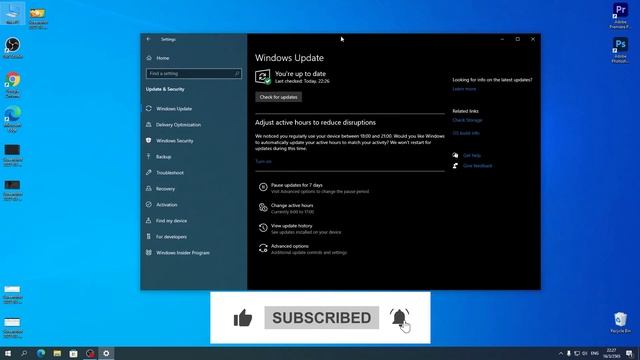The width and height of the screenshot is (640, 360).
Task: Focus the Find a setting search box
Action: tap(193, 73)
